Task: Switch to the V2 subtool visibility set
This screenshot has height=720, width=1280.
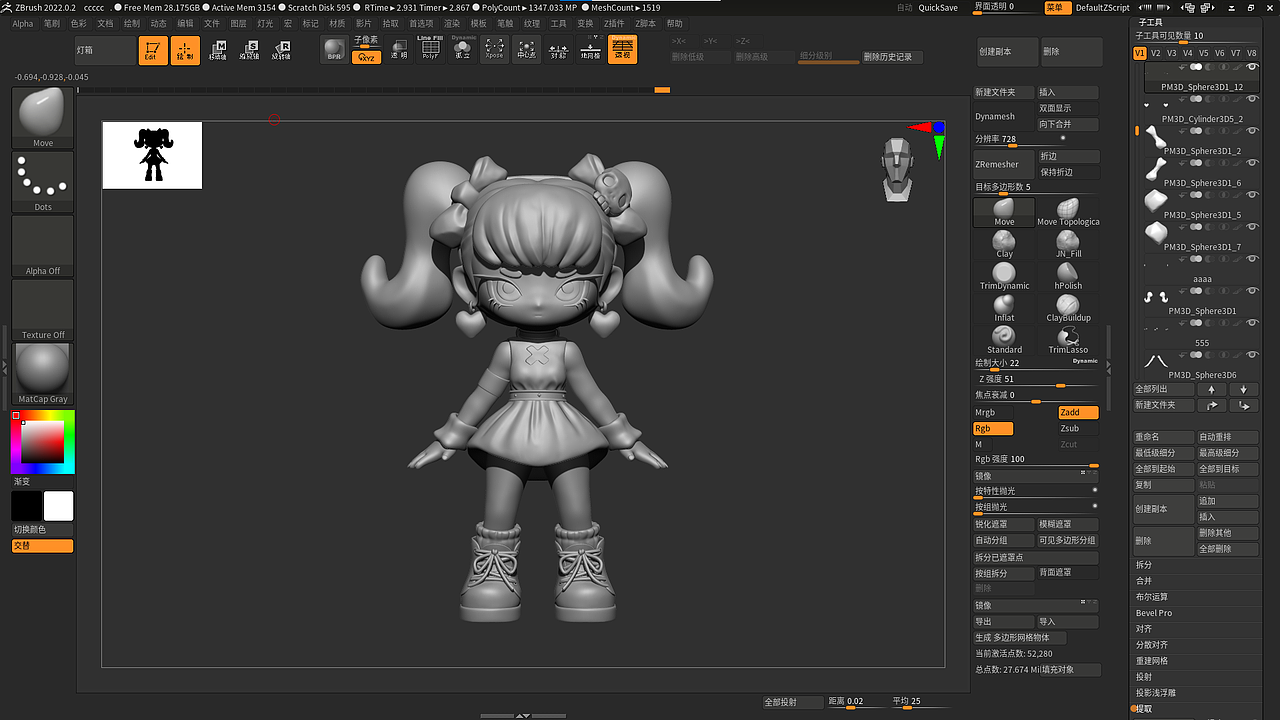Action: click(x=1156, y=53)
